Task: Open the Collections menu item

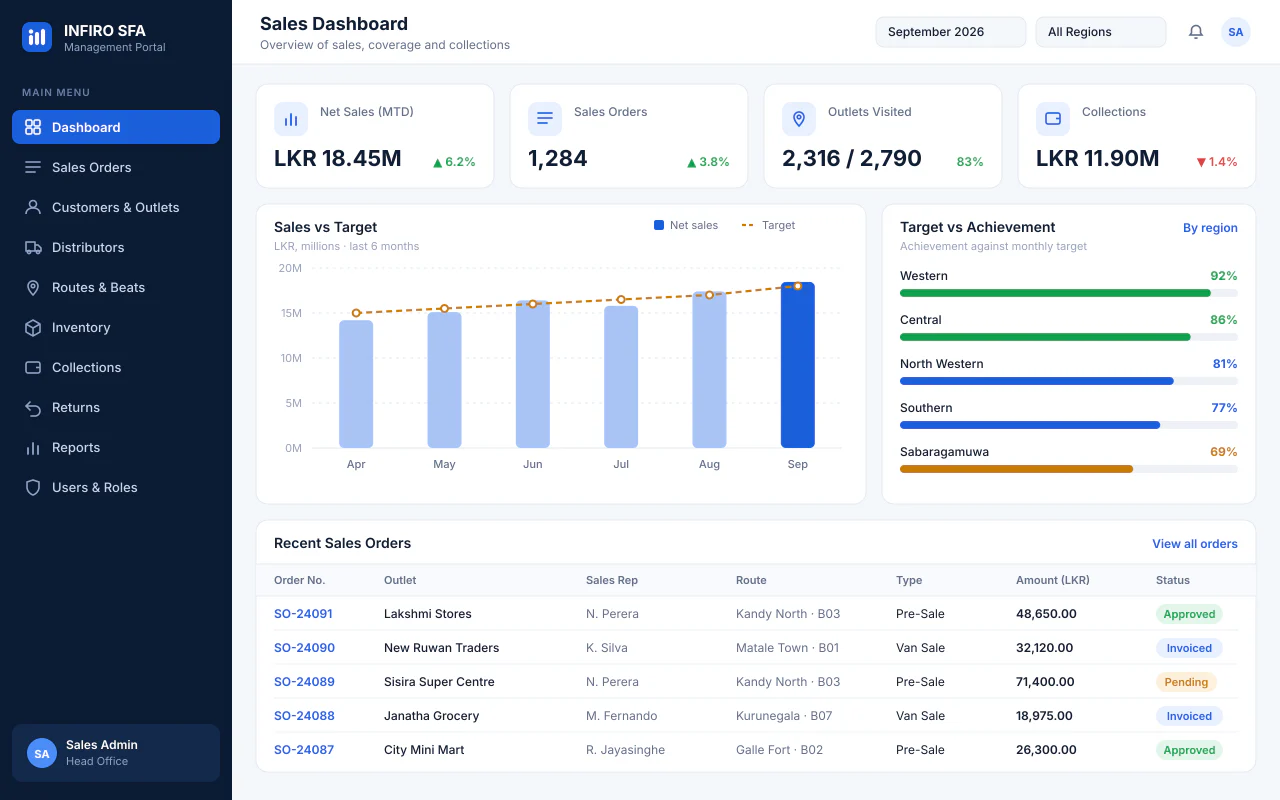Action: click(x=116, y=367)
